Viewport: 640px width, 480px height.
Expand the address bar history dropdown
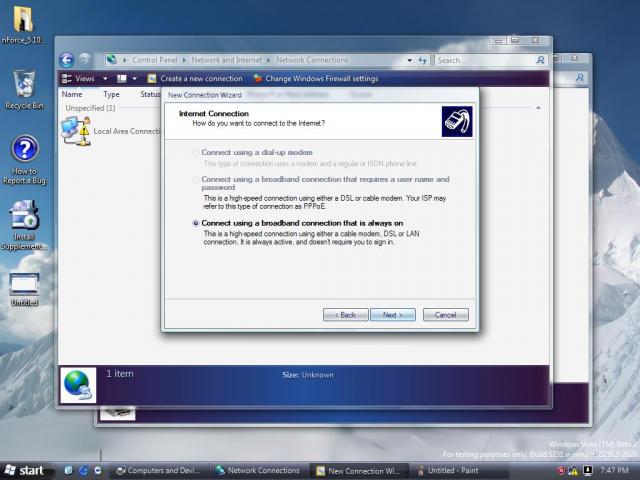[409, 60]
